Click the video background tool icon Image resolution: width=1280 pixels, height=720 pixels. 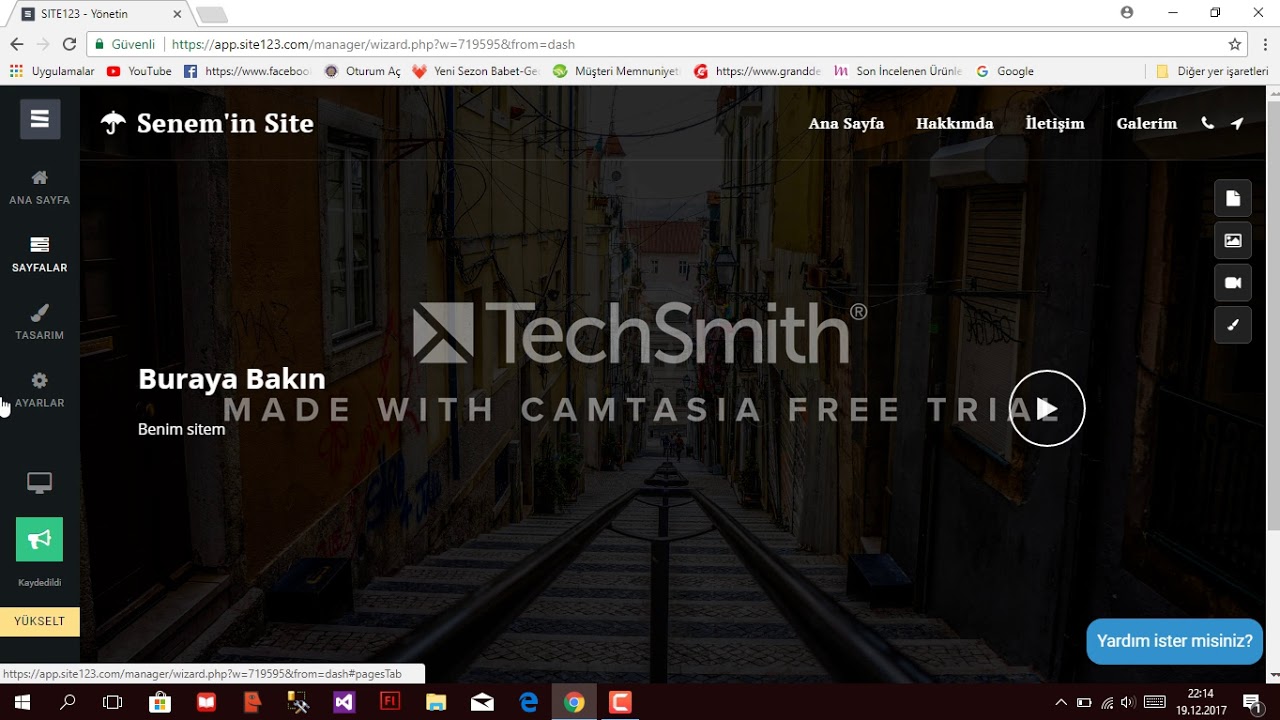click(x=1233, y=283)
